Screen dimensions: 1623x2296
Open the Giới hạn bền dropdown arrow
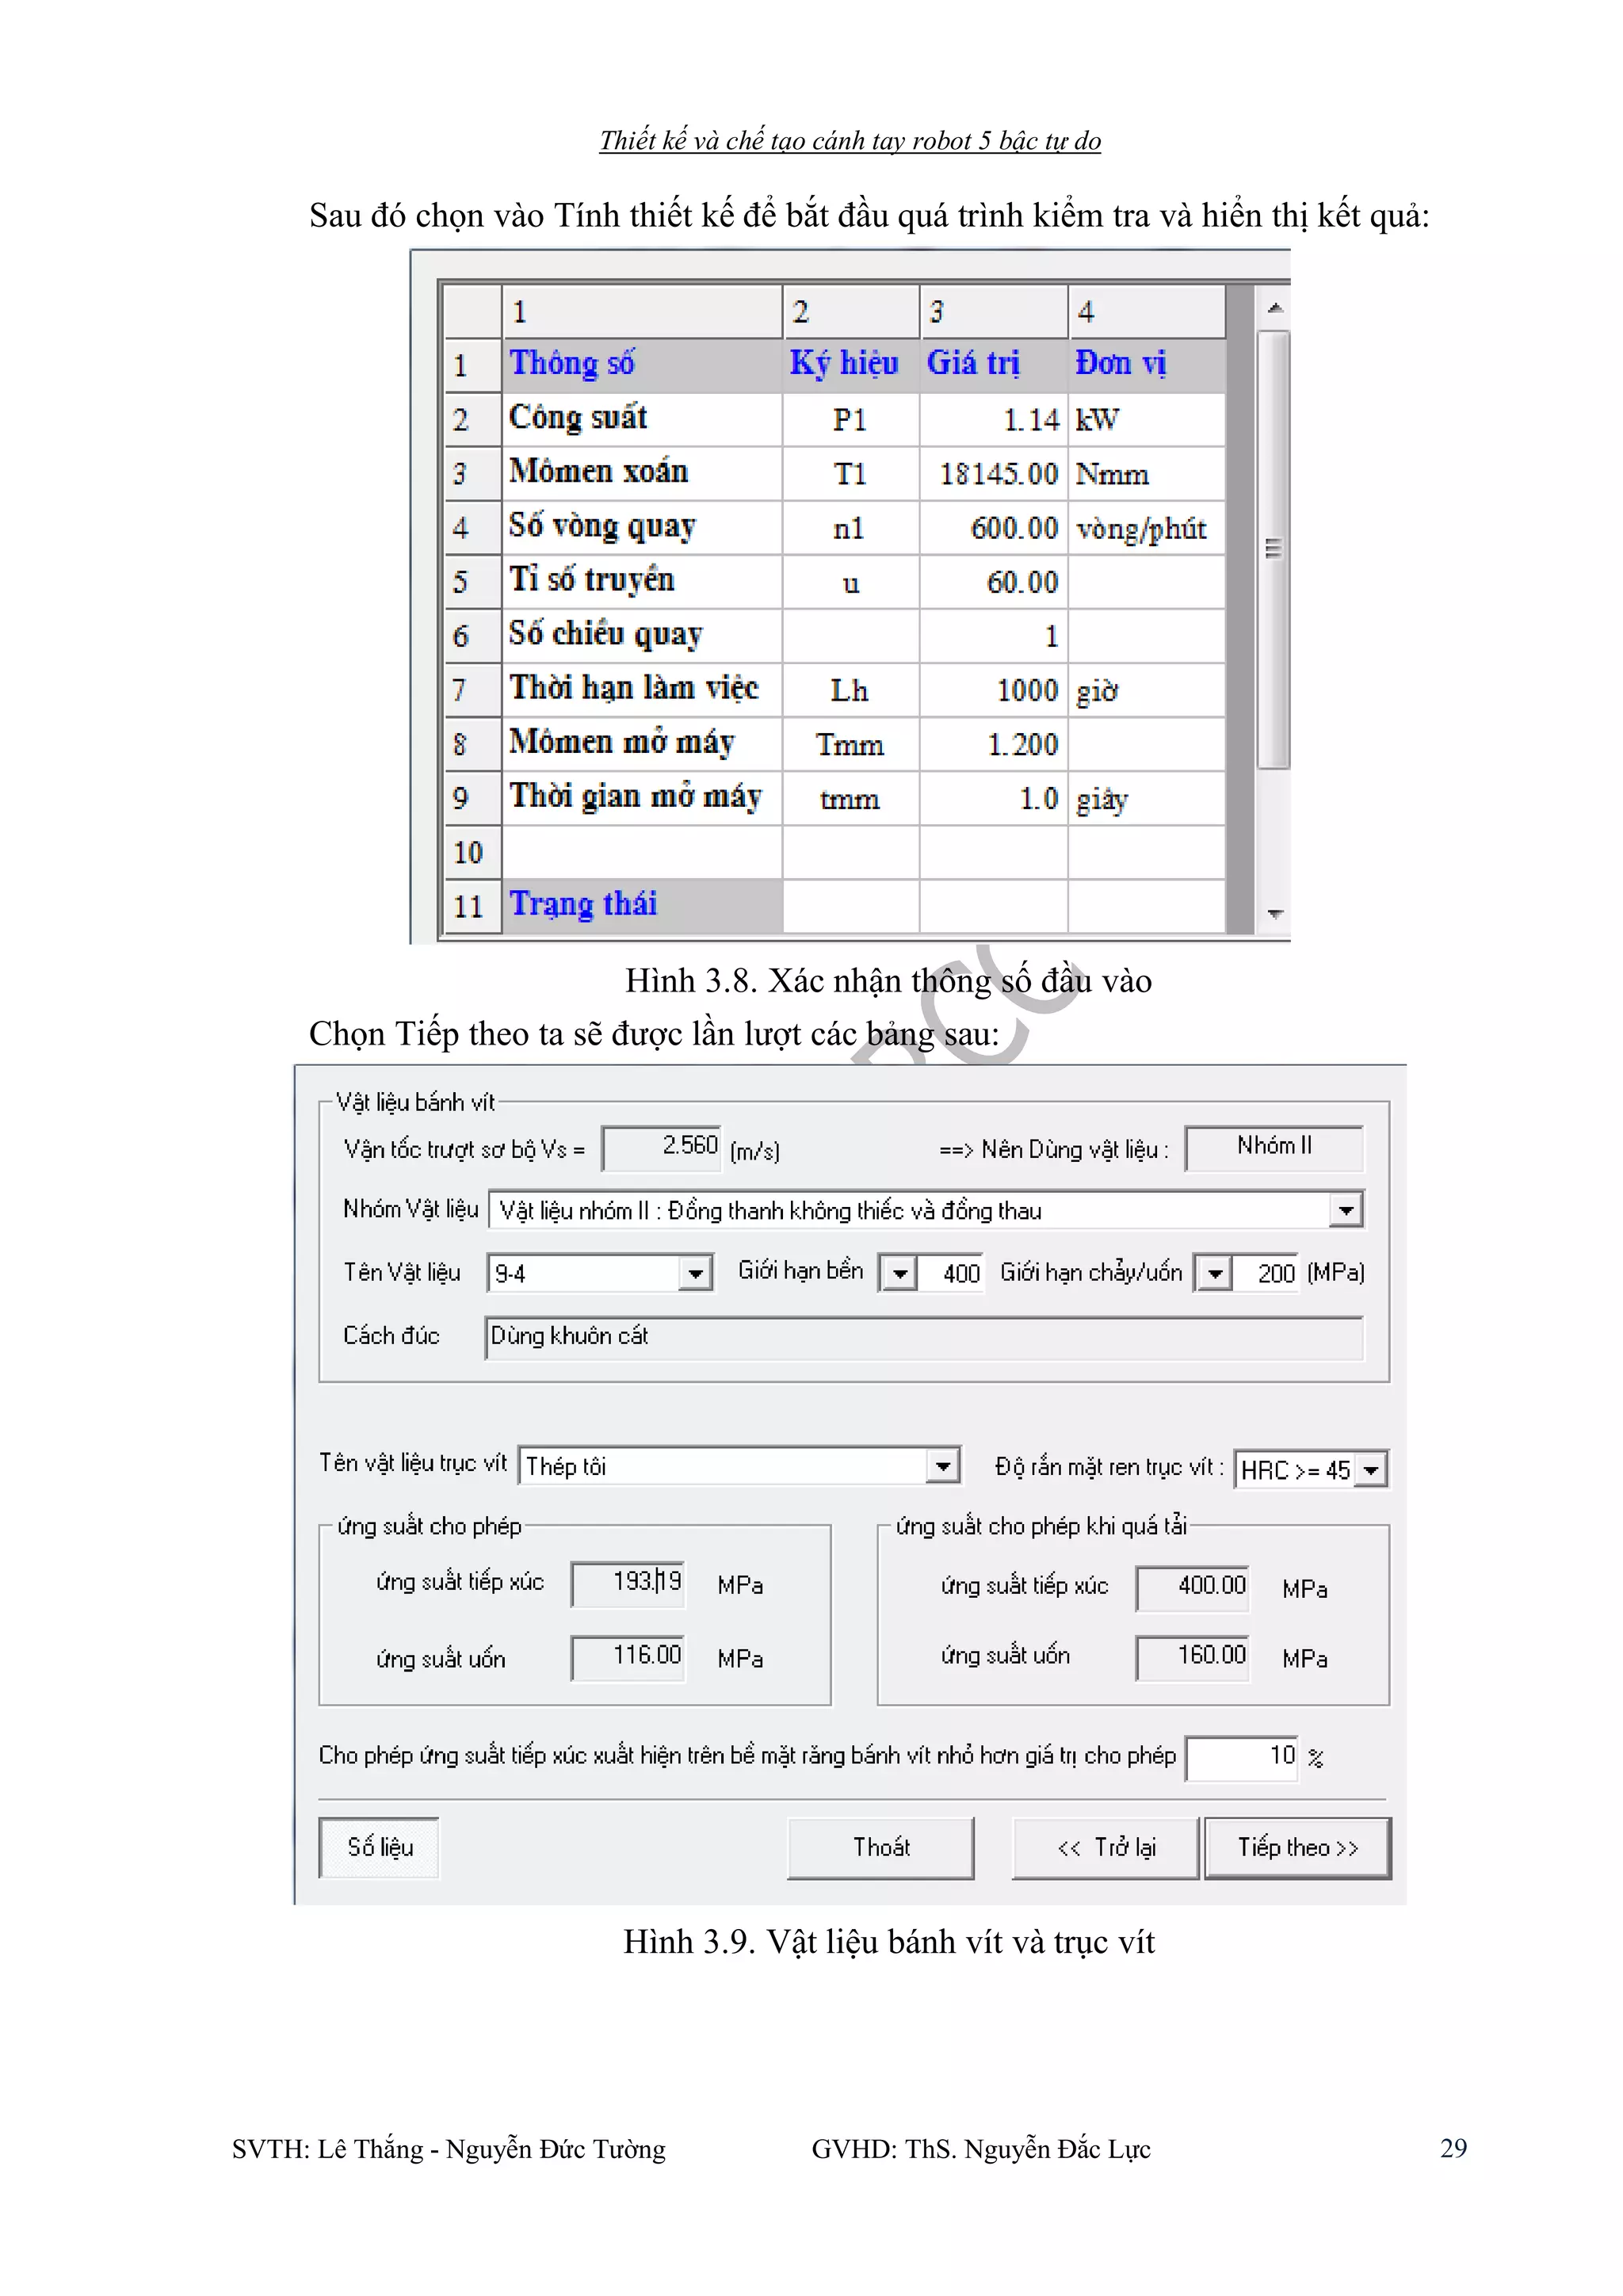point(899,1273)
